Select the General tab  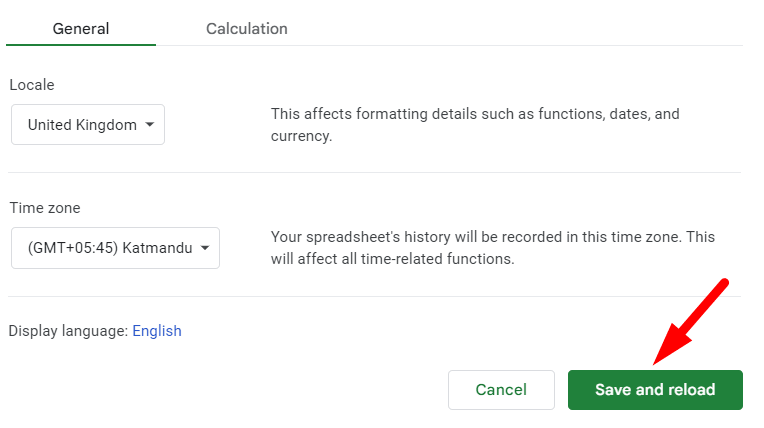click(x=81, y=29)
